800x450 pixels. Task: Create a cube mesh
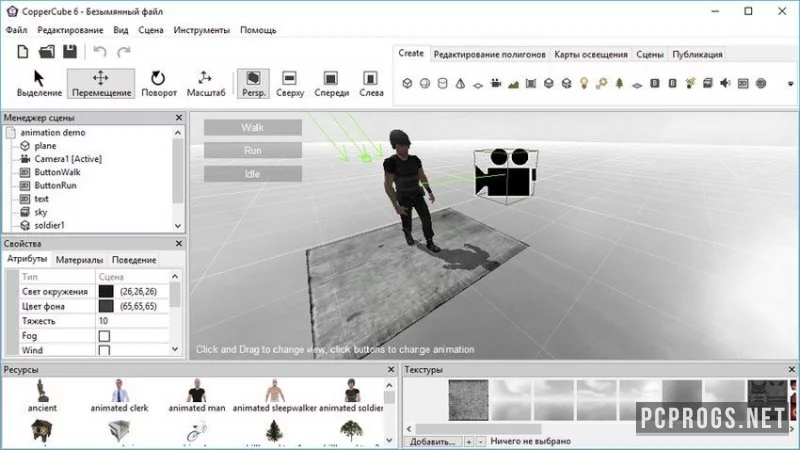pyautogui.click(x=407, y=83)
